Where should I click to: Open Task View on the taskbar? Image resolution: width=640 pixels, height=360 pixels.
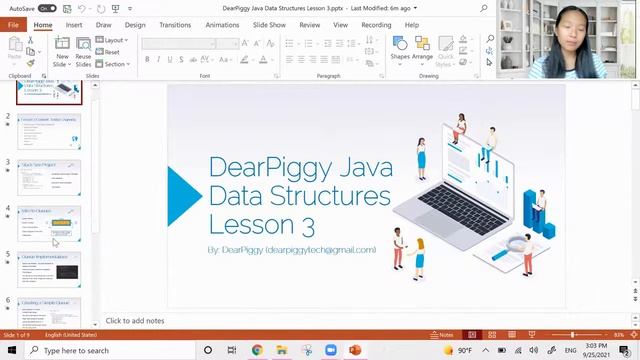(232, 350)
